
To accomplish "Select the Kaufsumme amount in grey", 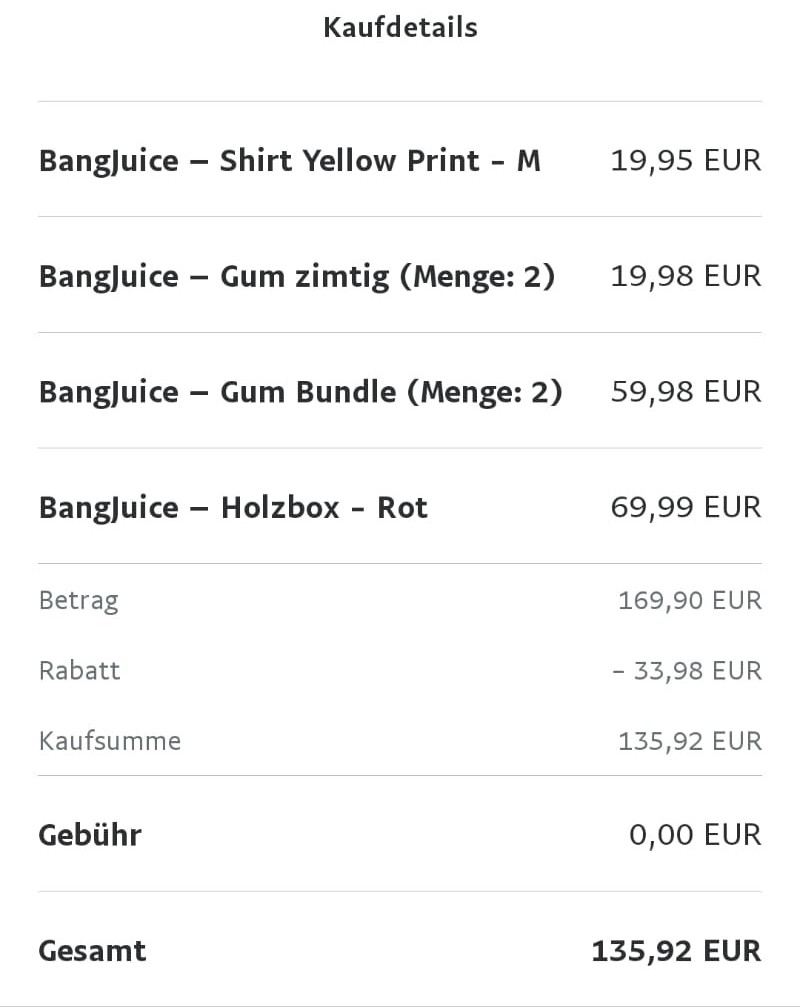I will 689,741.
